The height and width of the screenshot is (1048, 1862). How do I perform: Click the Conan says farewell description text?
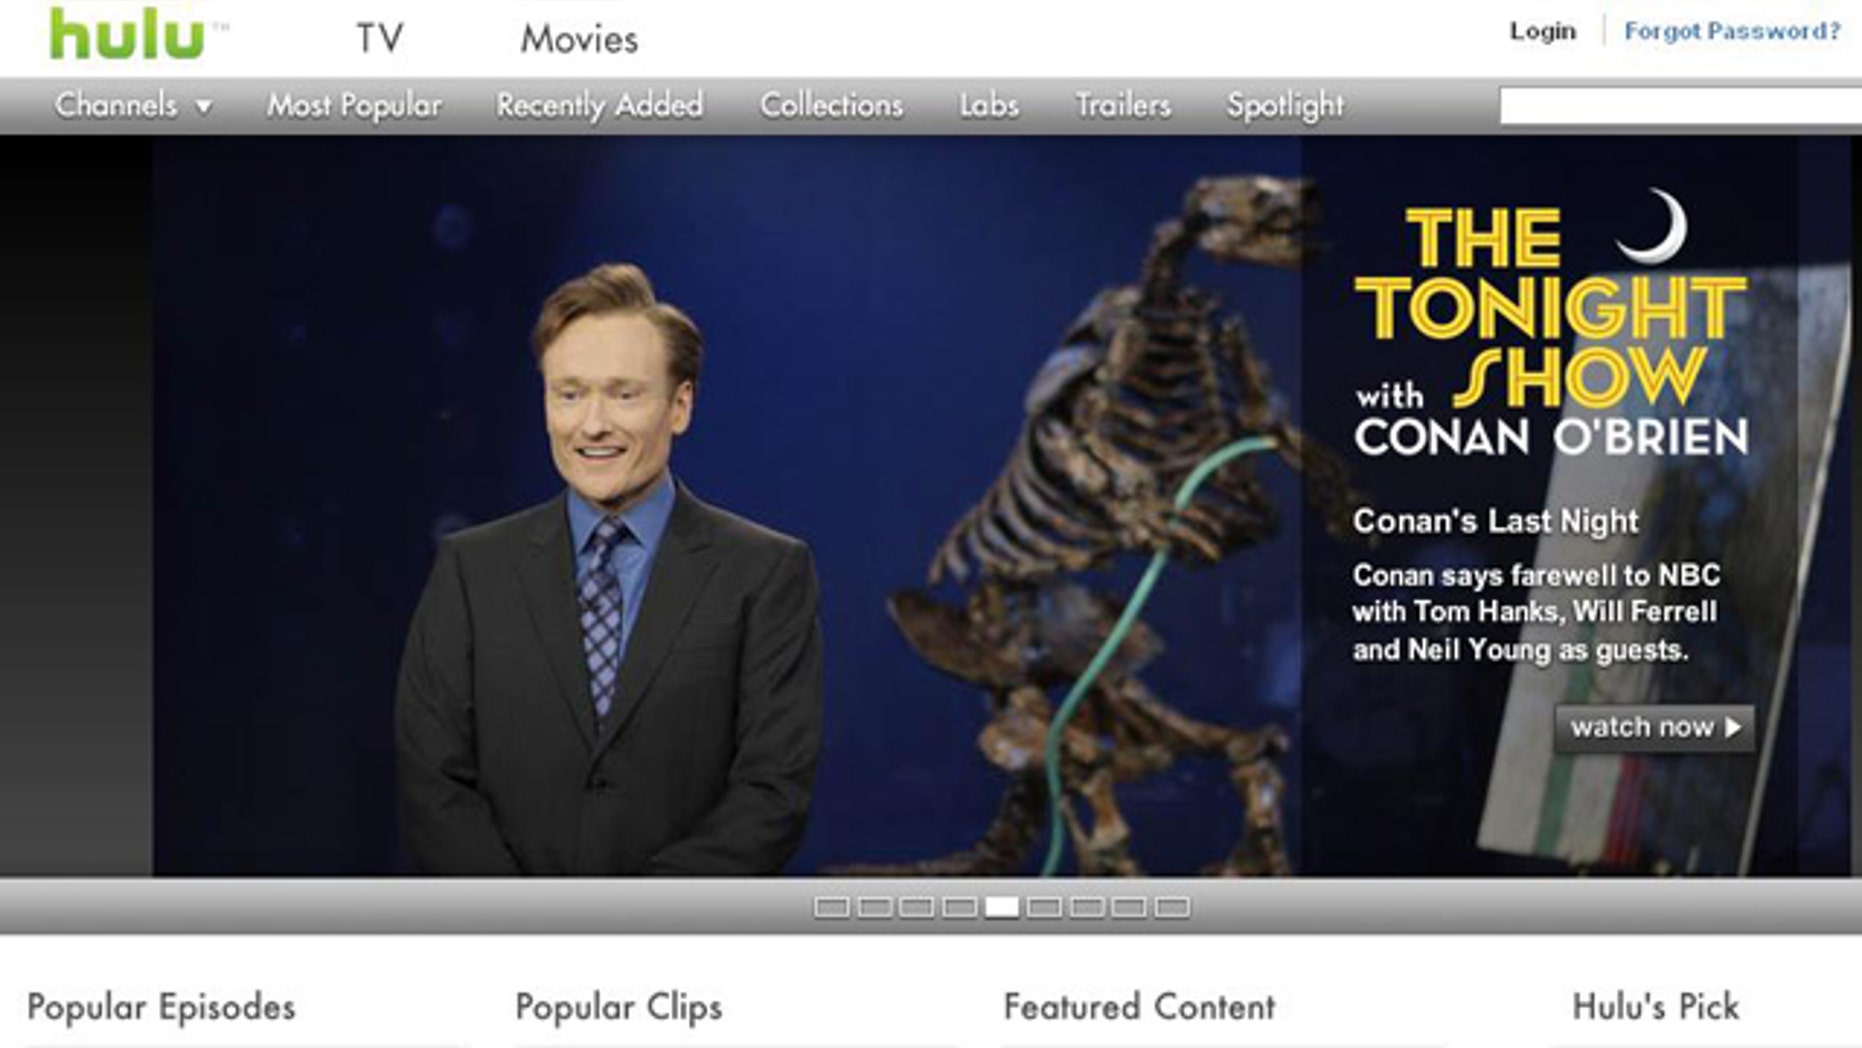pyautogui.click(x=1535, y=612)
